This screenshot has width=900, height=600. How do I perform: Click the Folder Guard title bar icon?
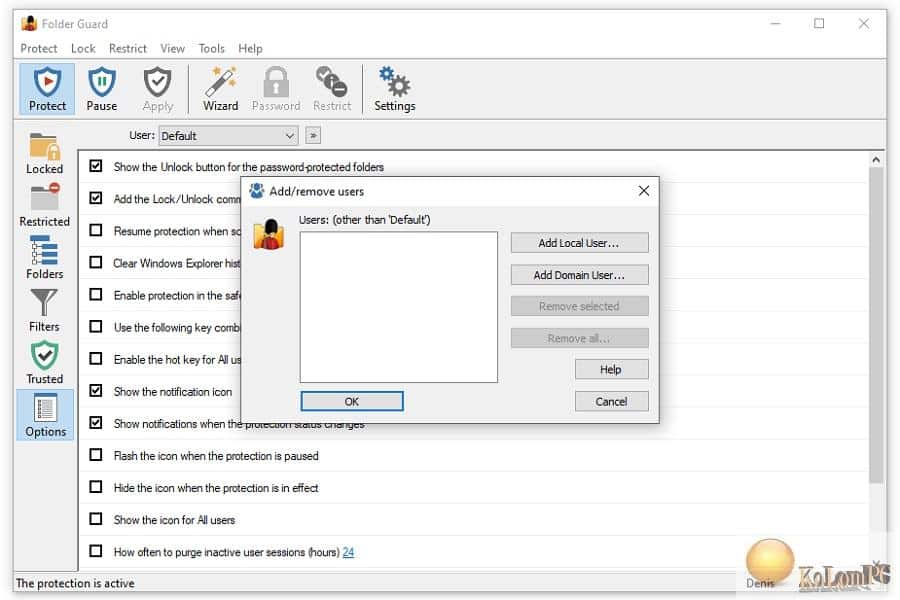(x=29, y=24)
